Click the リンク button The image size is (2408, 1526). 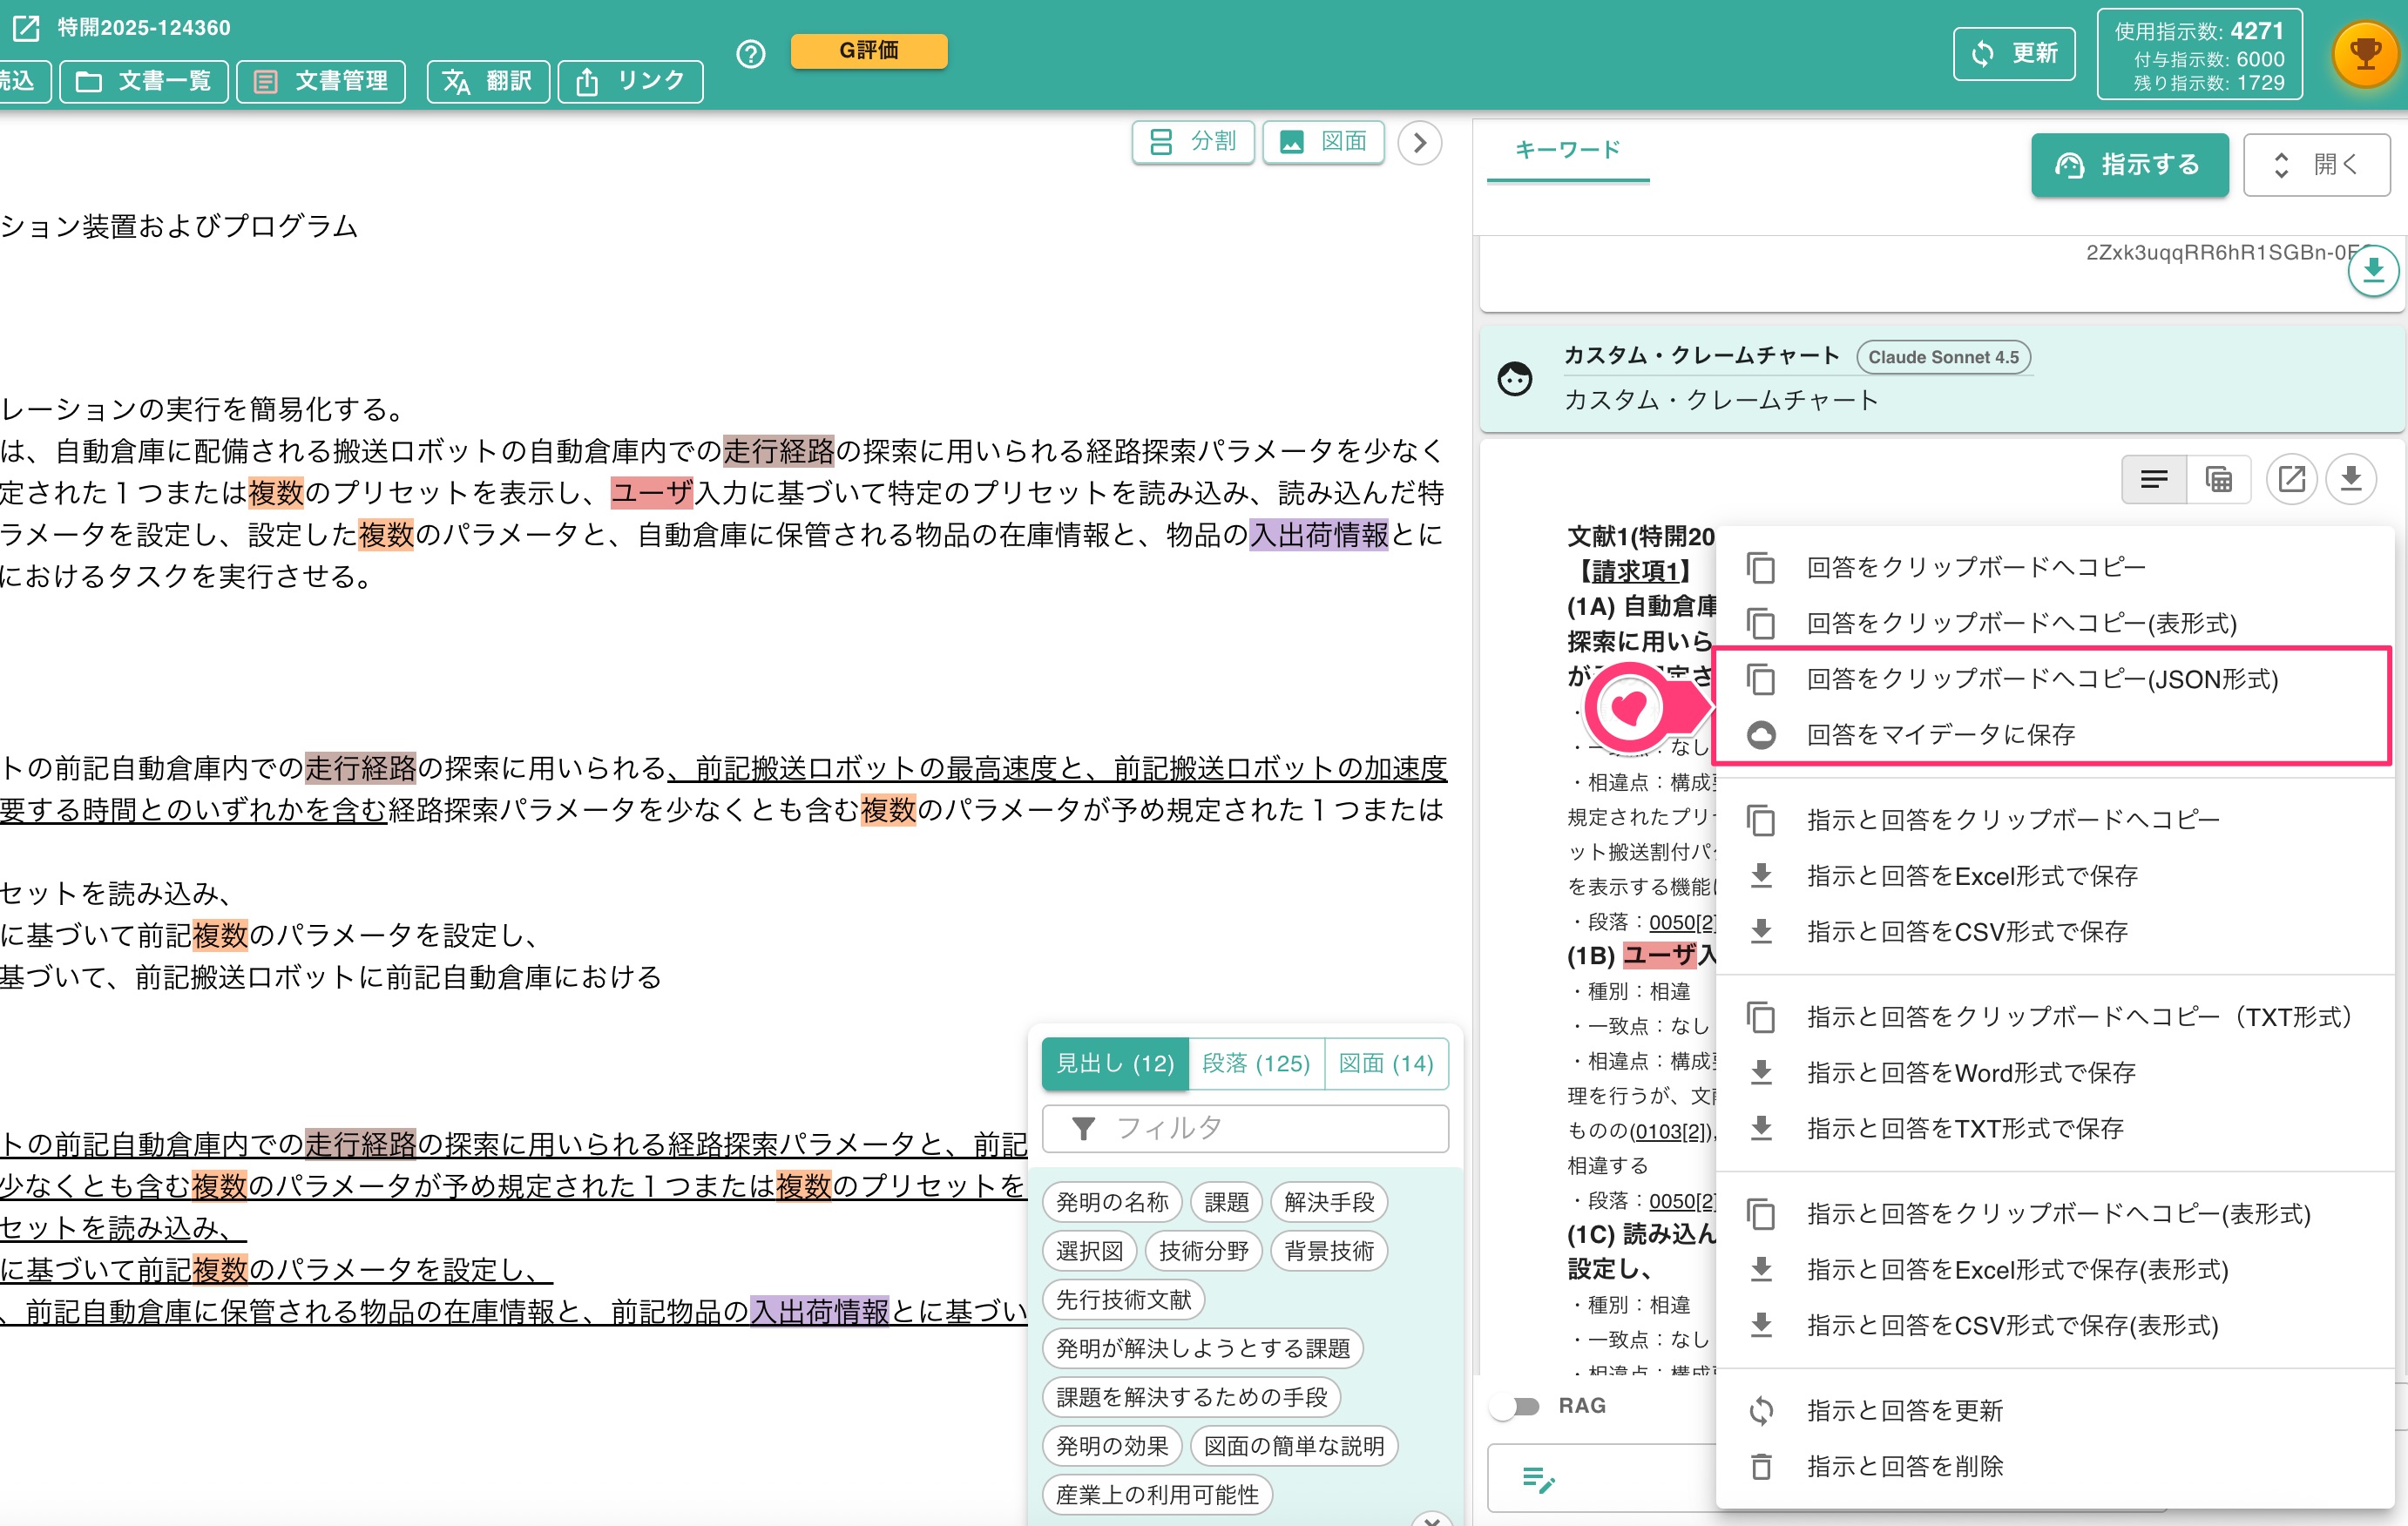(631, 81)
